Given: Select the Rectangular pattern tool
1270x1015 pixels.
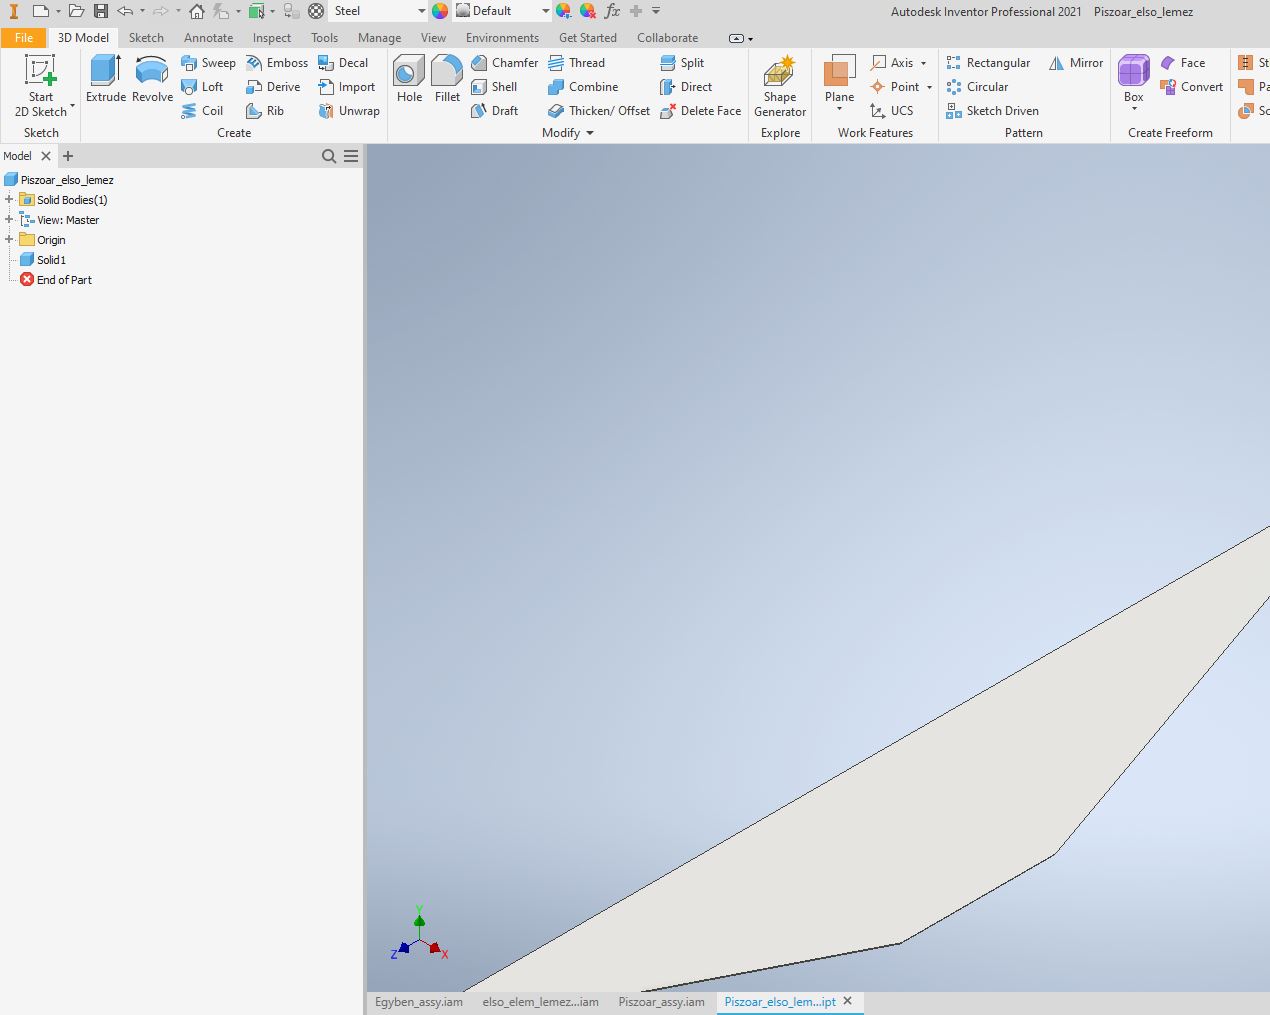Looking at the screenshot, I should (x=988, y=63).
